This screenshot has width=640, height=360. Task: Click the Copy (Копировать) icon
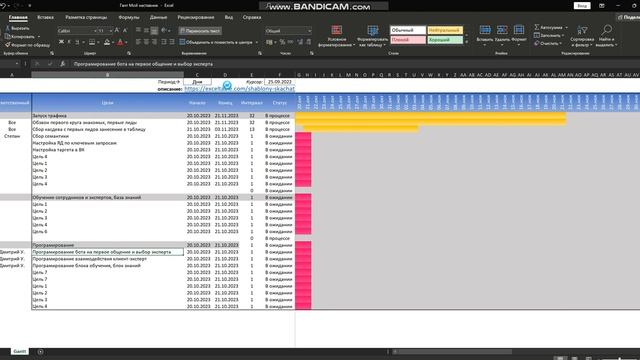7,36
